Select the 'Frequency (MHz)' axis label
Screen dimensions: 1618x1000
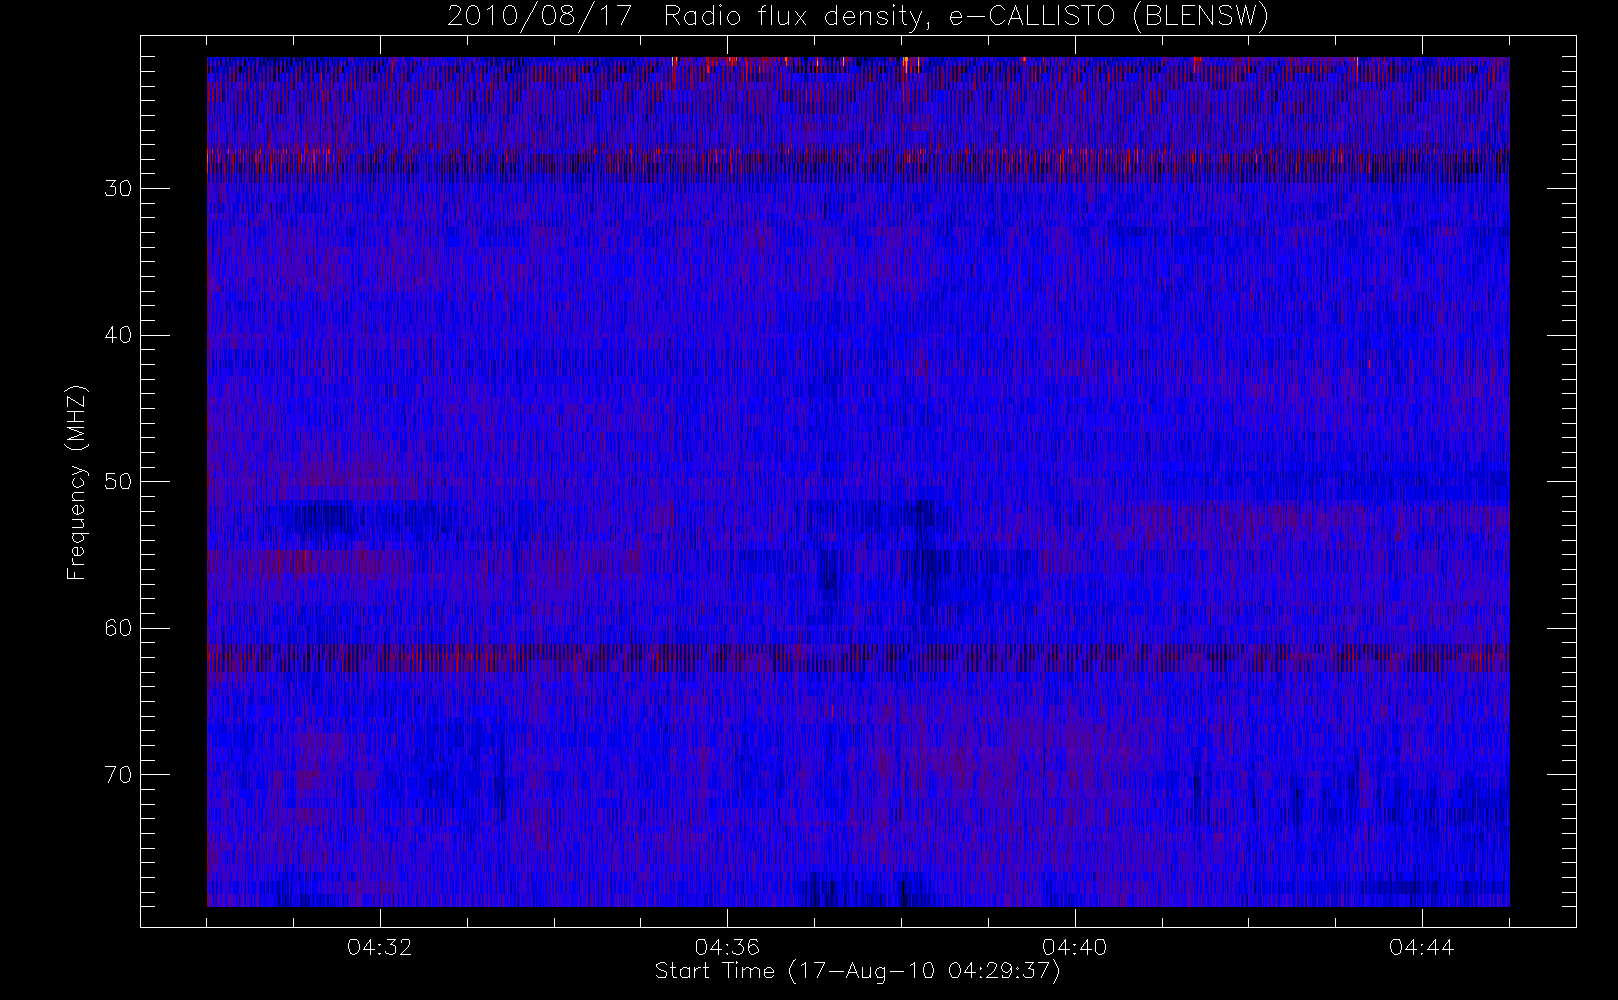click(x=77, y=482)
